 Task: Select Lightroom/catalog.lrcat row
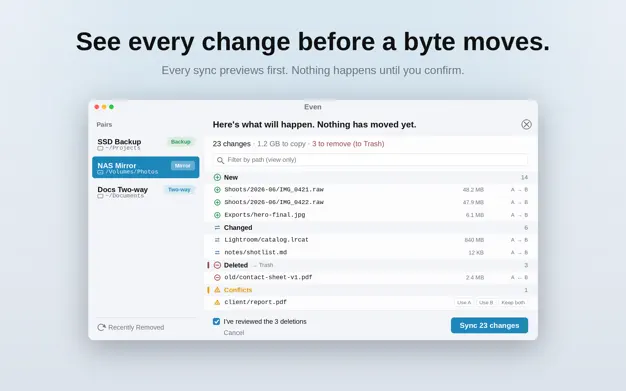coord(370,240)
